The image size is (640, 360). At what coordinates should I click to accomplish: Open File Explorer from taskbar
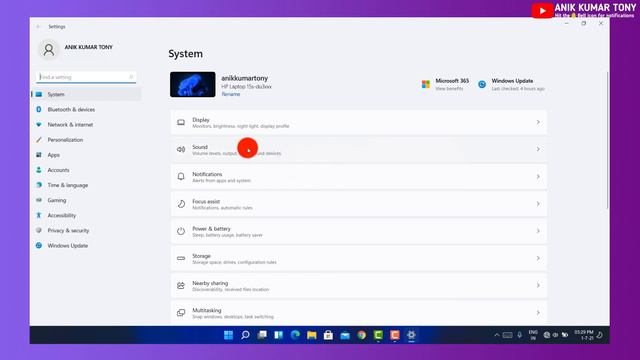coord(312,335)
